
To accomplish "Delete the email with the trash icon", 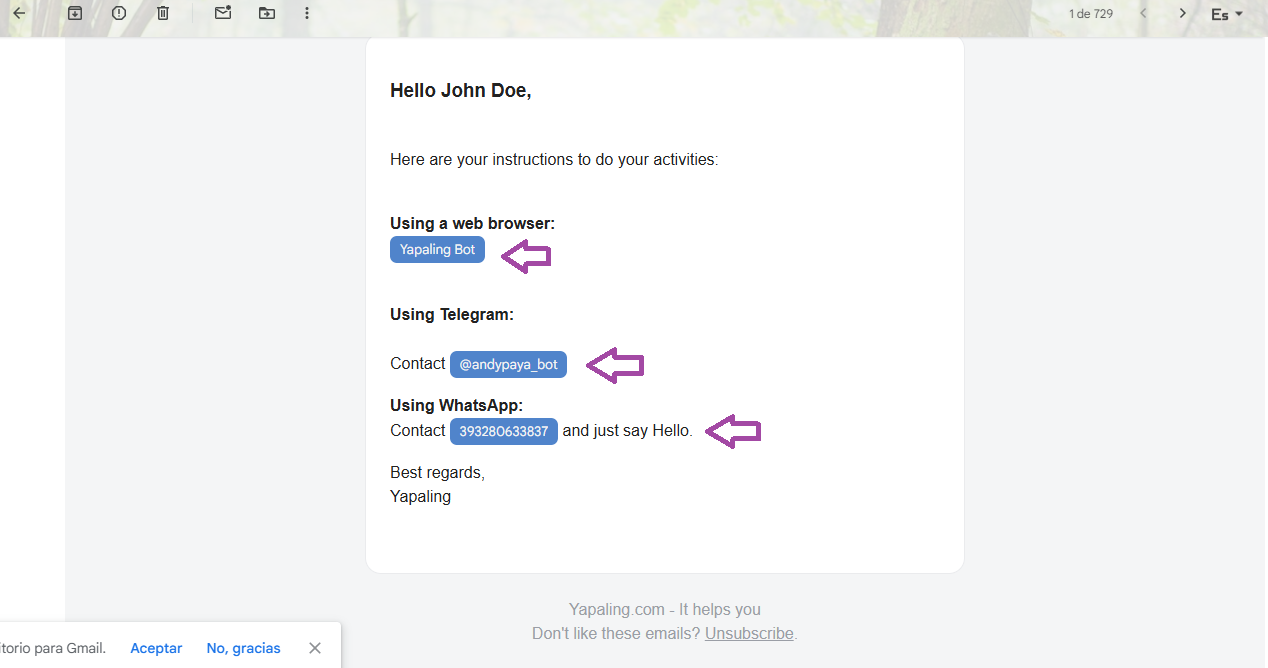I will pyautogui.click(x=163, y=13).
